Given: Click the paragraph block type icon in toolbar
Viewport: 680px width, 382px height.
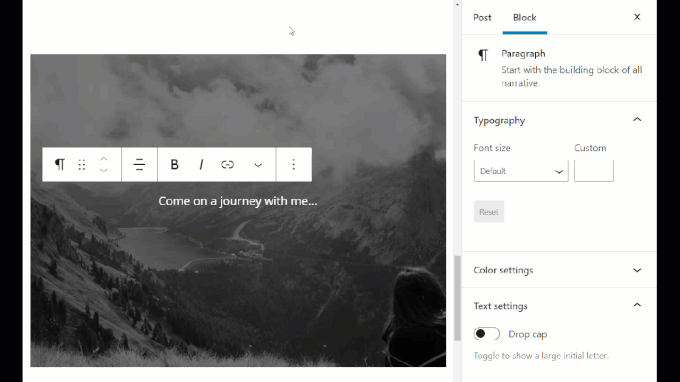Looking at the screenshot, I should click(60, 164).
